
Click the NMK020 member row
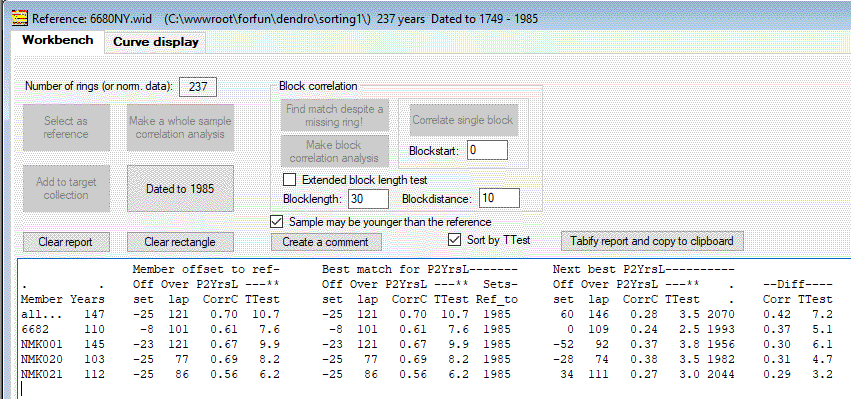[x=426, y=359]
